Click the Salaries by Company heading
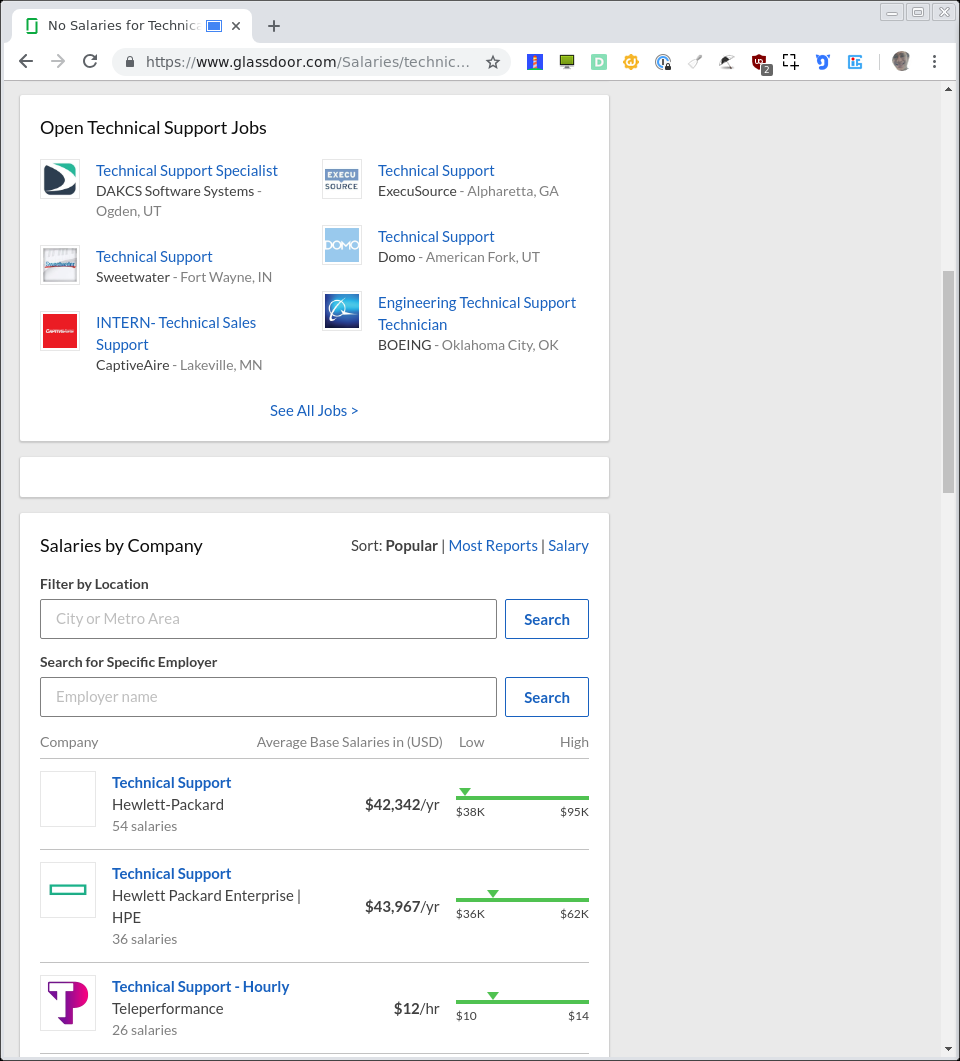960x1061 pixels. pyautogui.click(x=121, y=546)
